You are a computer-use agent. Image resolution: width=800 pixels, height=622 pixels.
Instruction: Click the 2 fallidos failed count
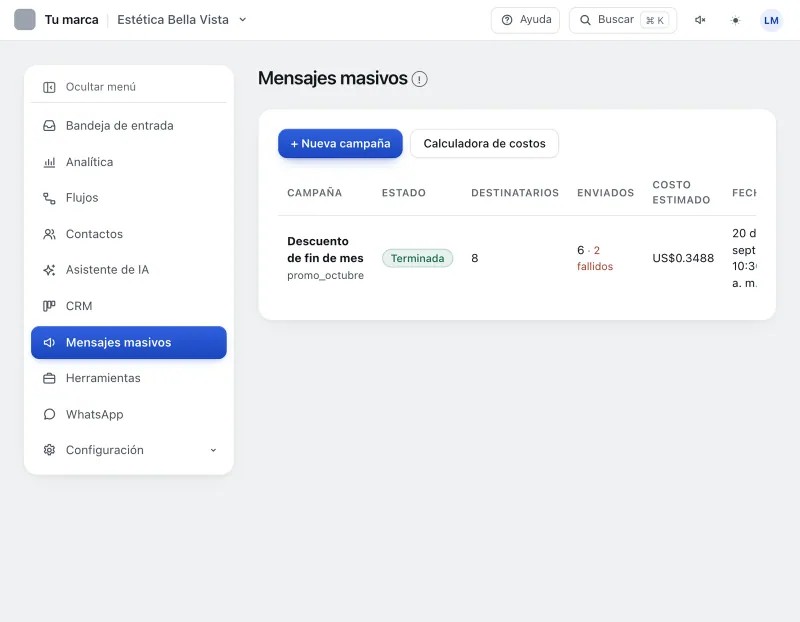click(595, 258)
